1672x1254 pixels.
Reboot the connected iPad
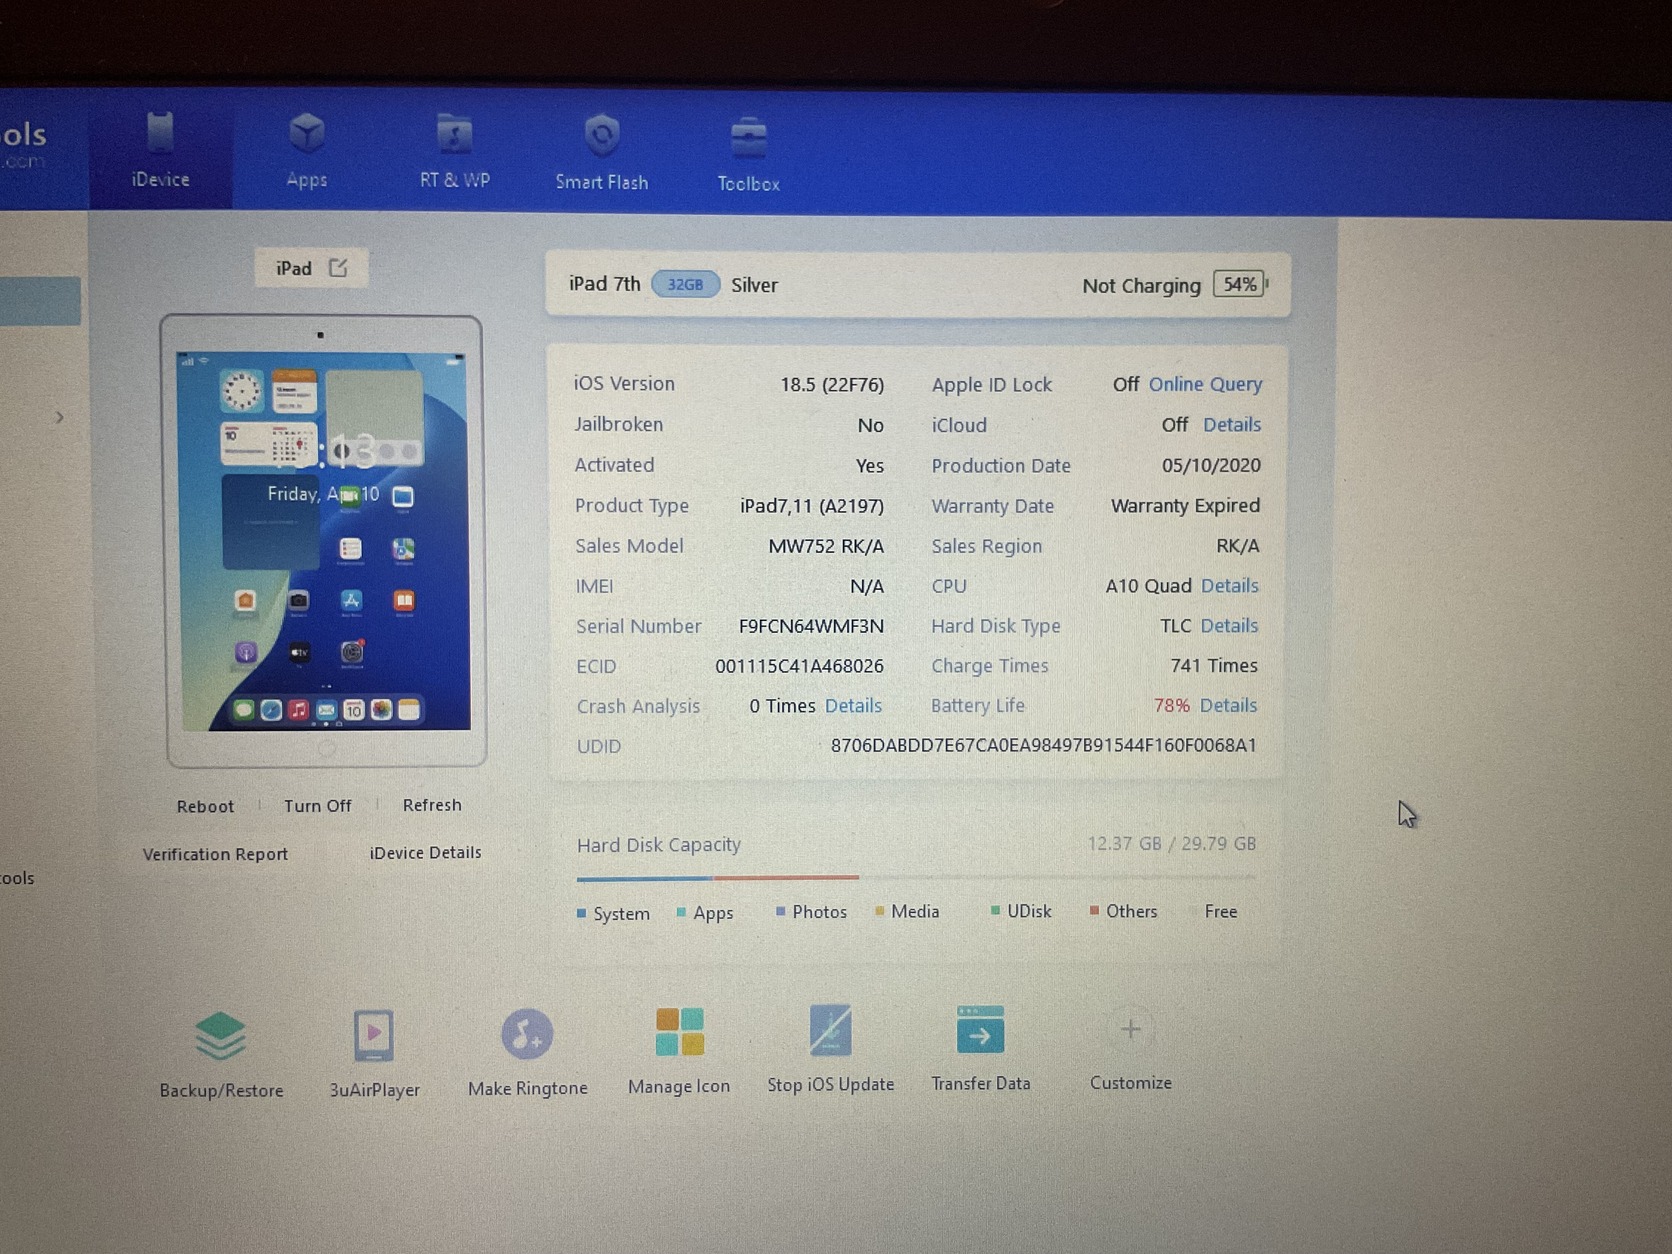pyautogui.click(x=205, y=806)
